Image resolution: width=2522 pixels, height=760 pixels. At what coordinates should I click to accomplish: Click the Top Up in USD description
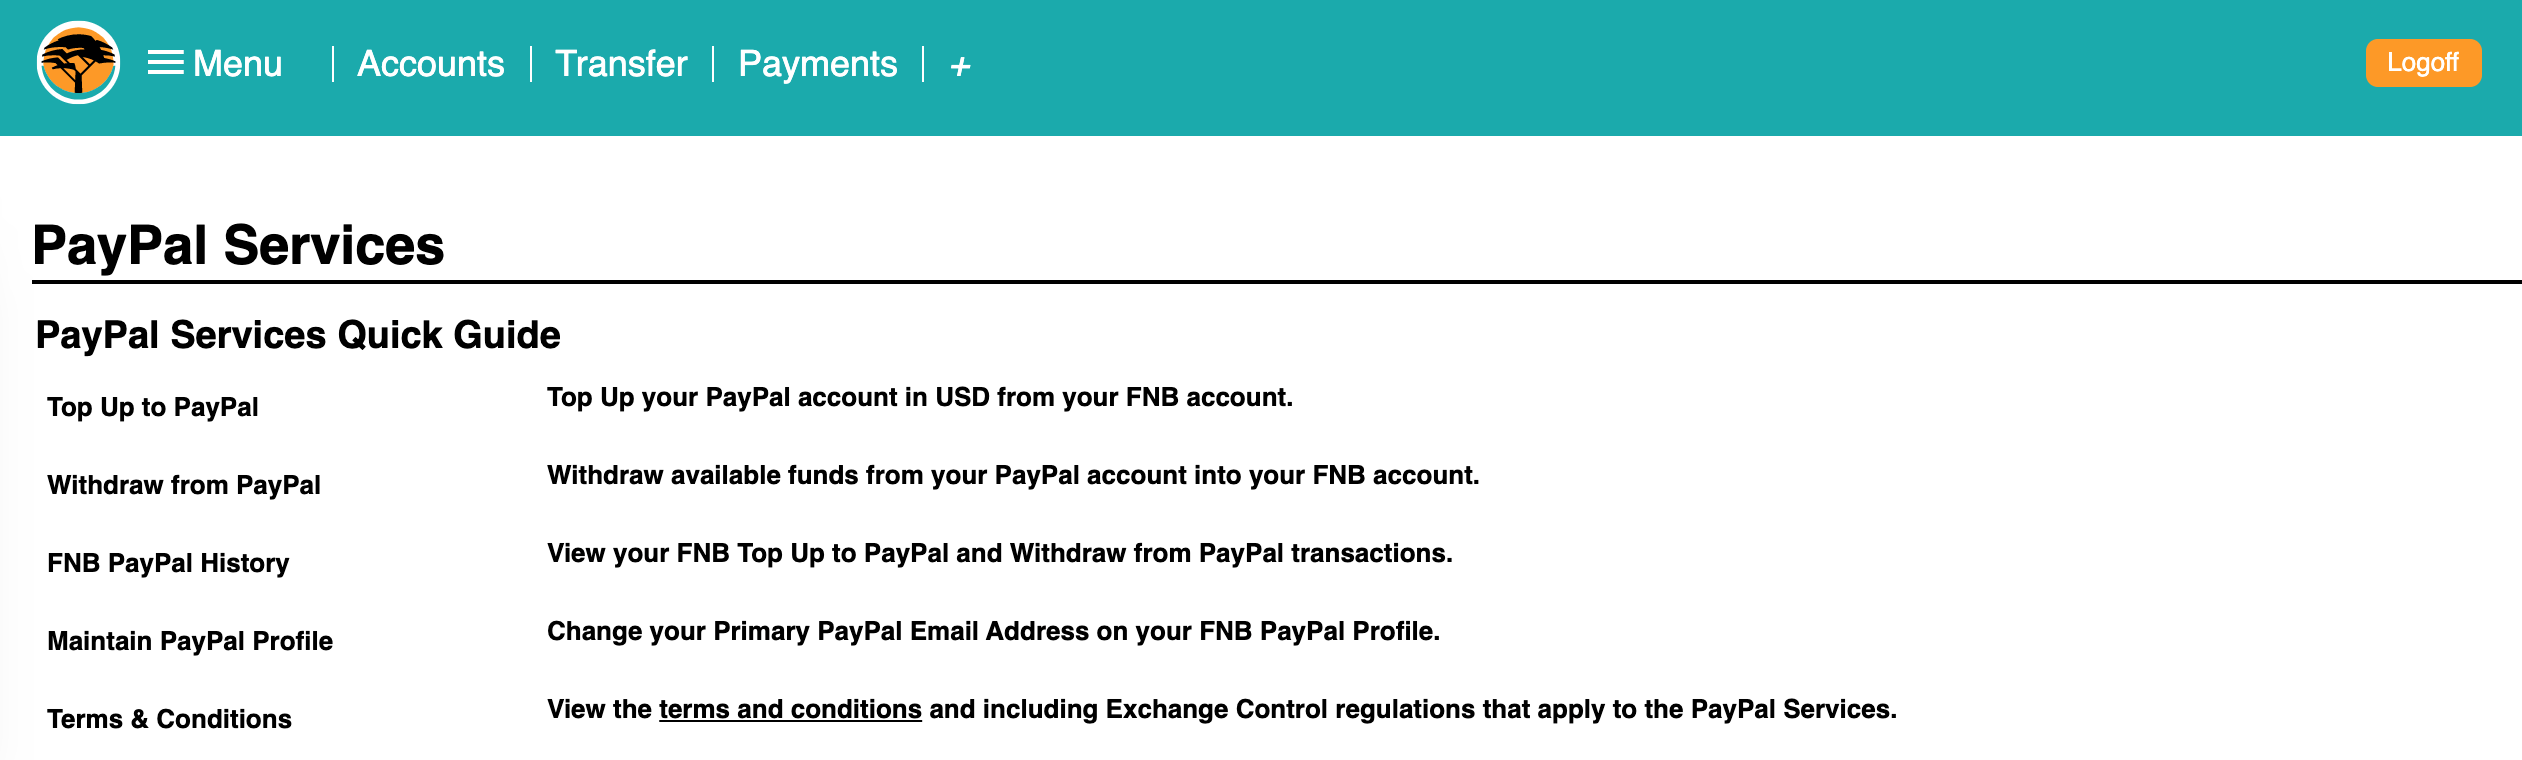919,397
